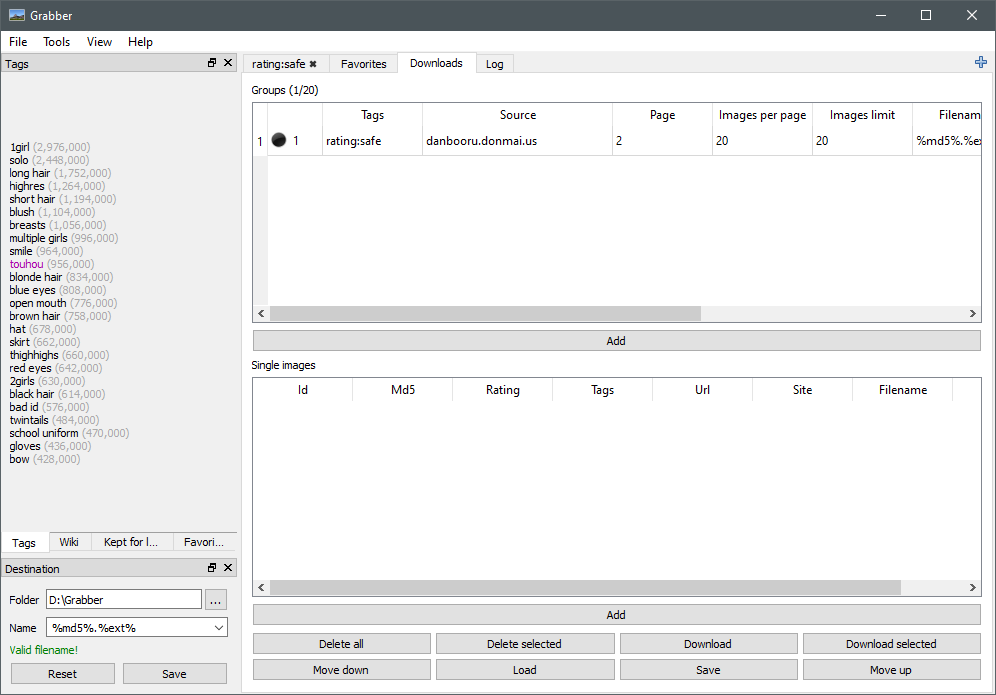Click the Images limit column header
Screen dimensions: 996x695
click(x=862, y=115)
